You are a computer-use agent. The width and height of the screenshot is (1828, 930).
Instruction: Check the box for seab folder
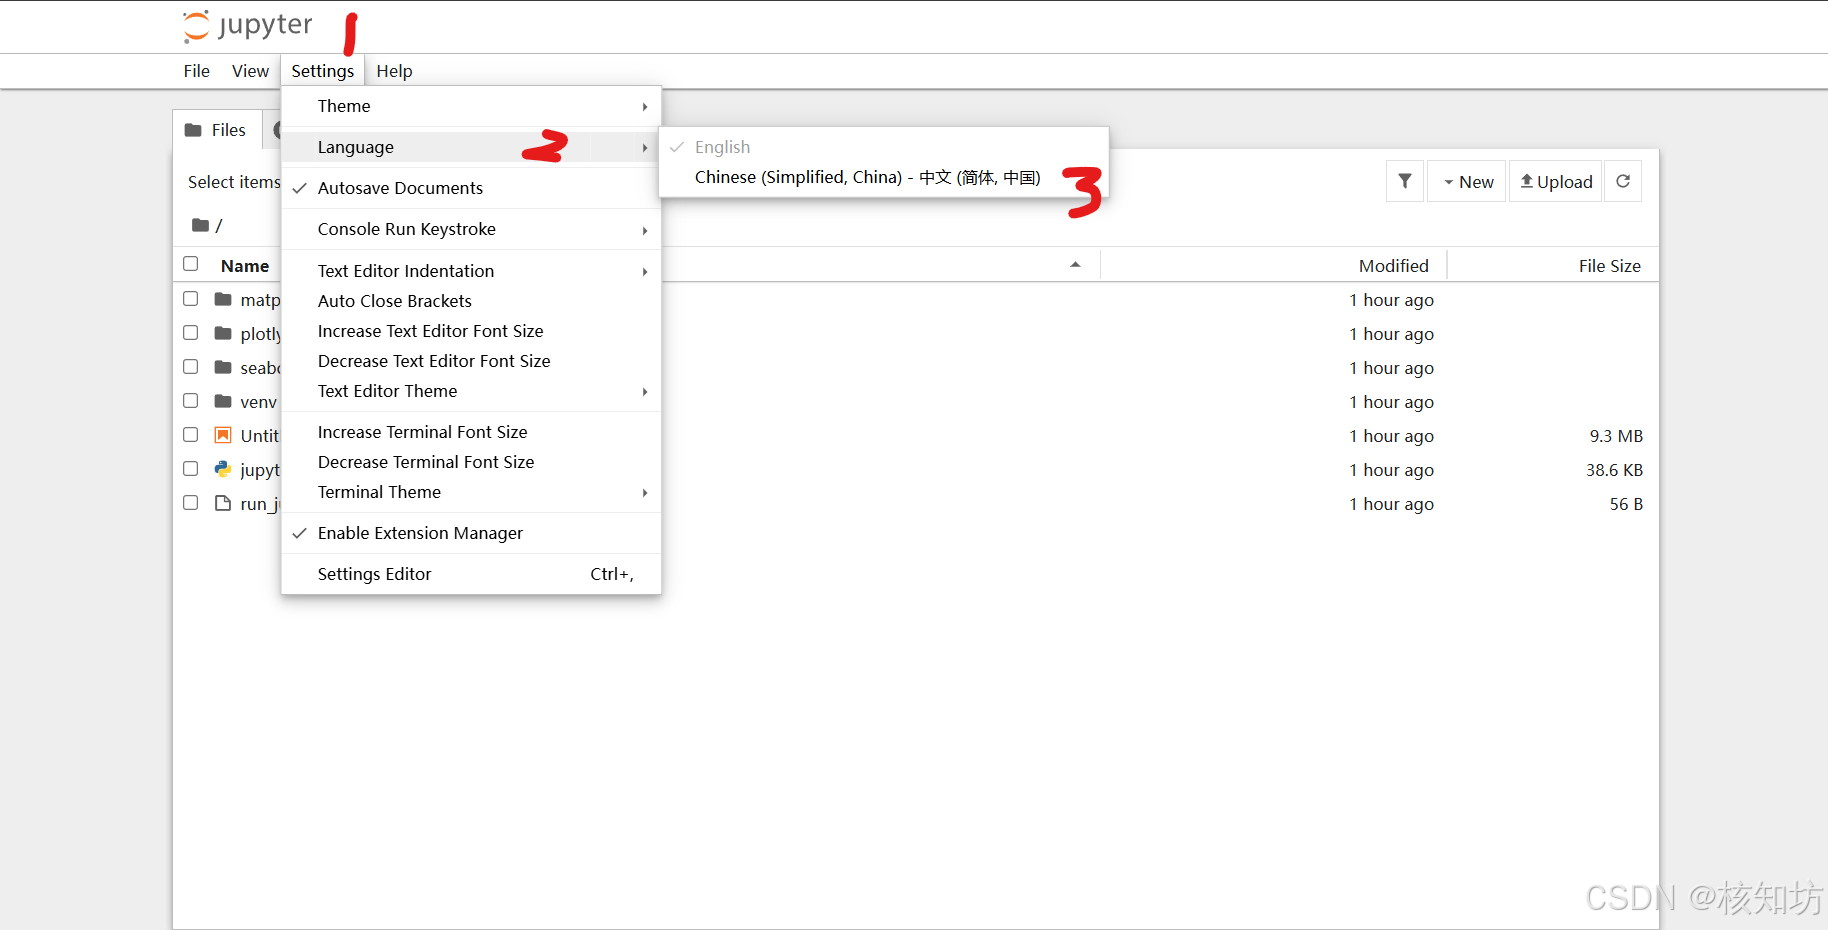point(191,366)
